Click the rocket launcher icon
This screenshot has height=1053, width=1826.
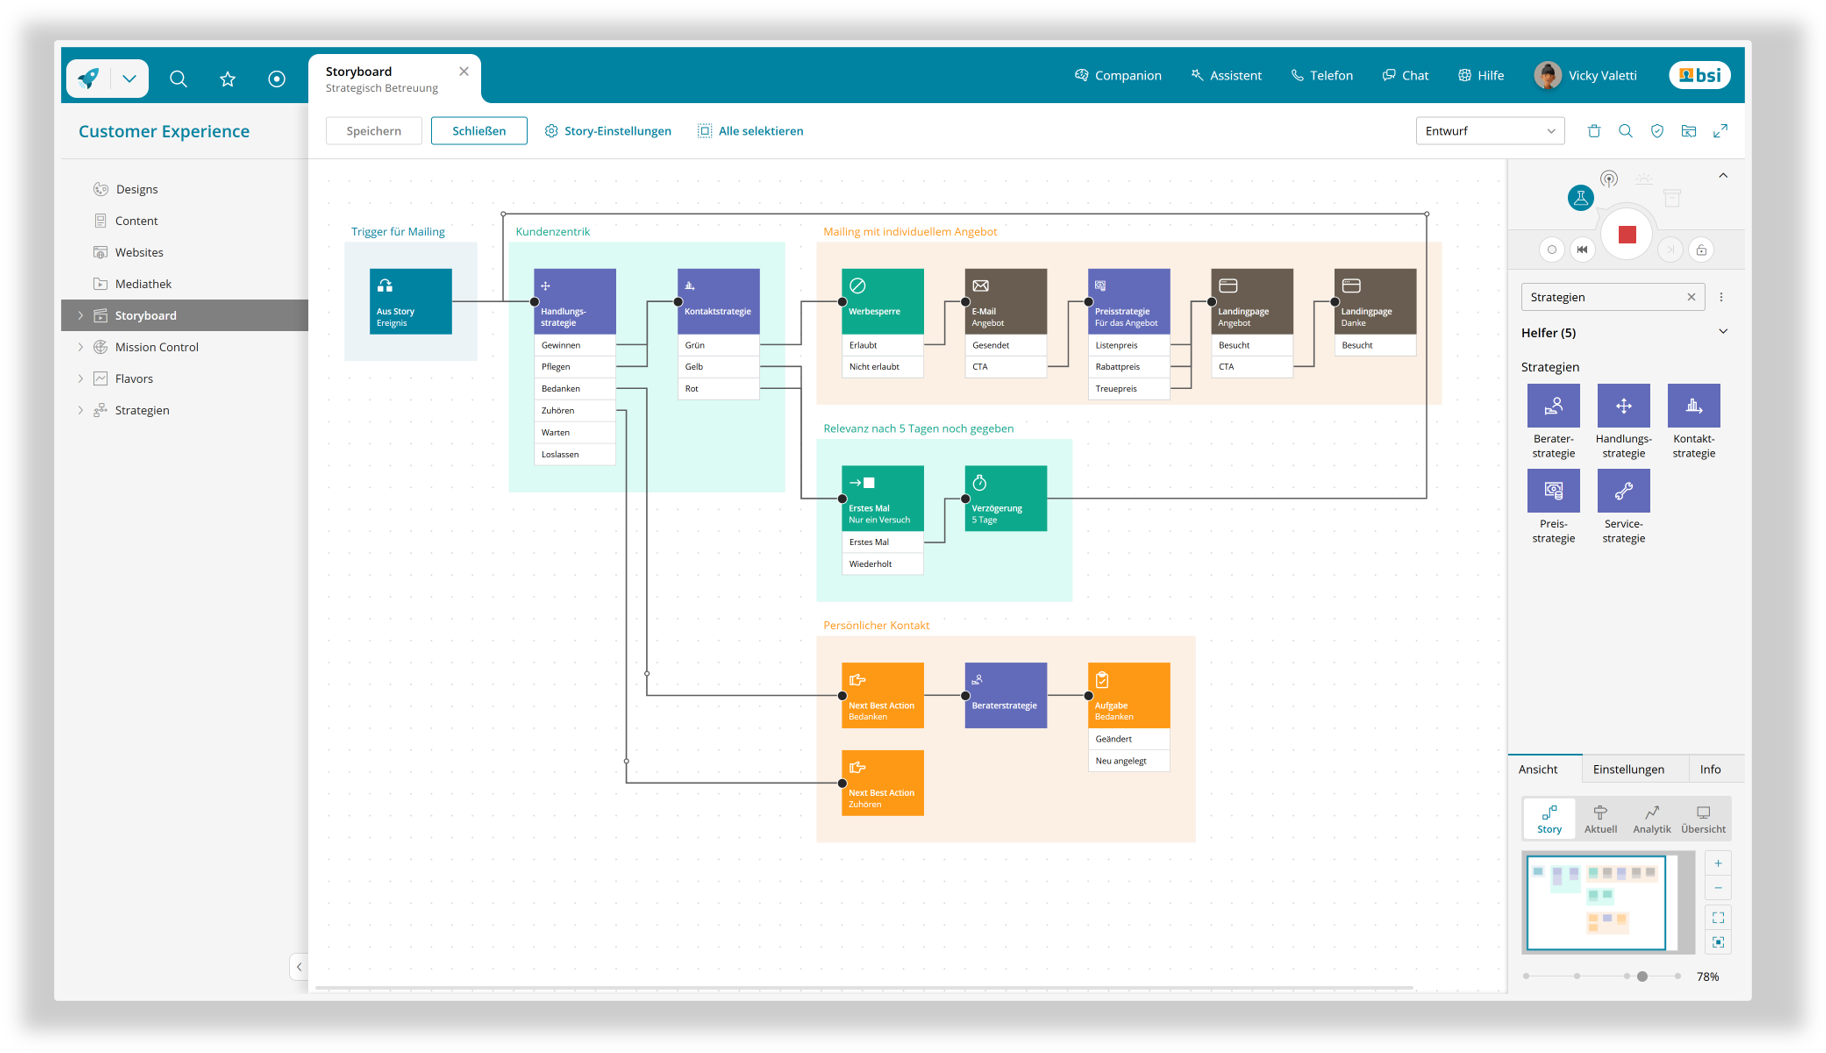tap(89, 78)
